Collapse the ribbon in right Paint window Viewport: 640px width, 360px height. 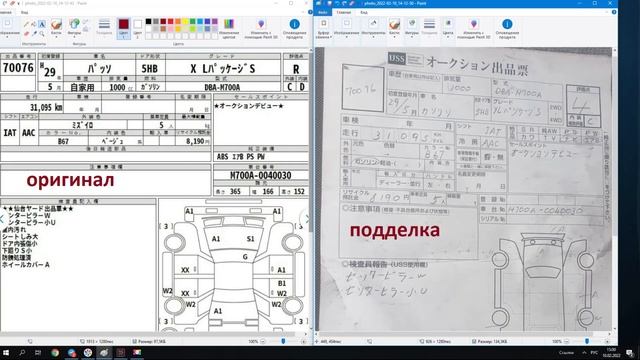click(x=608, y=12)
